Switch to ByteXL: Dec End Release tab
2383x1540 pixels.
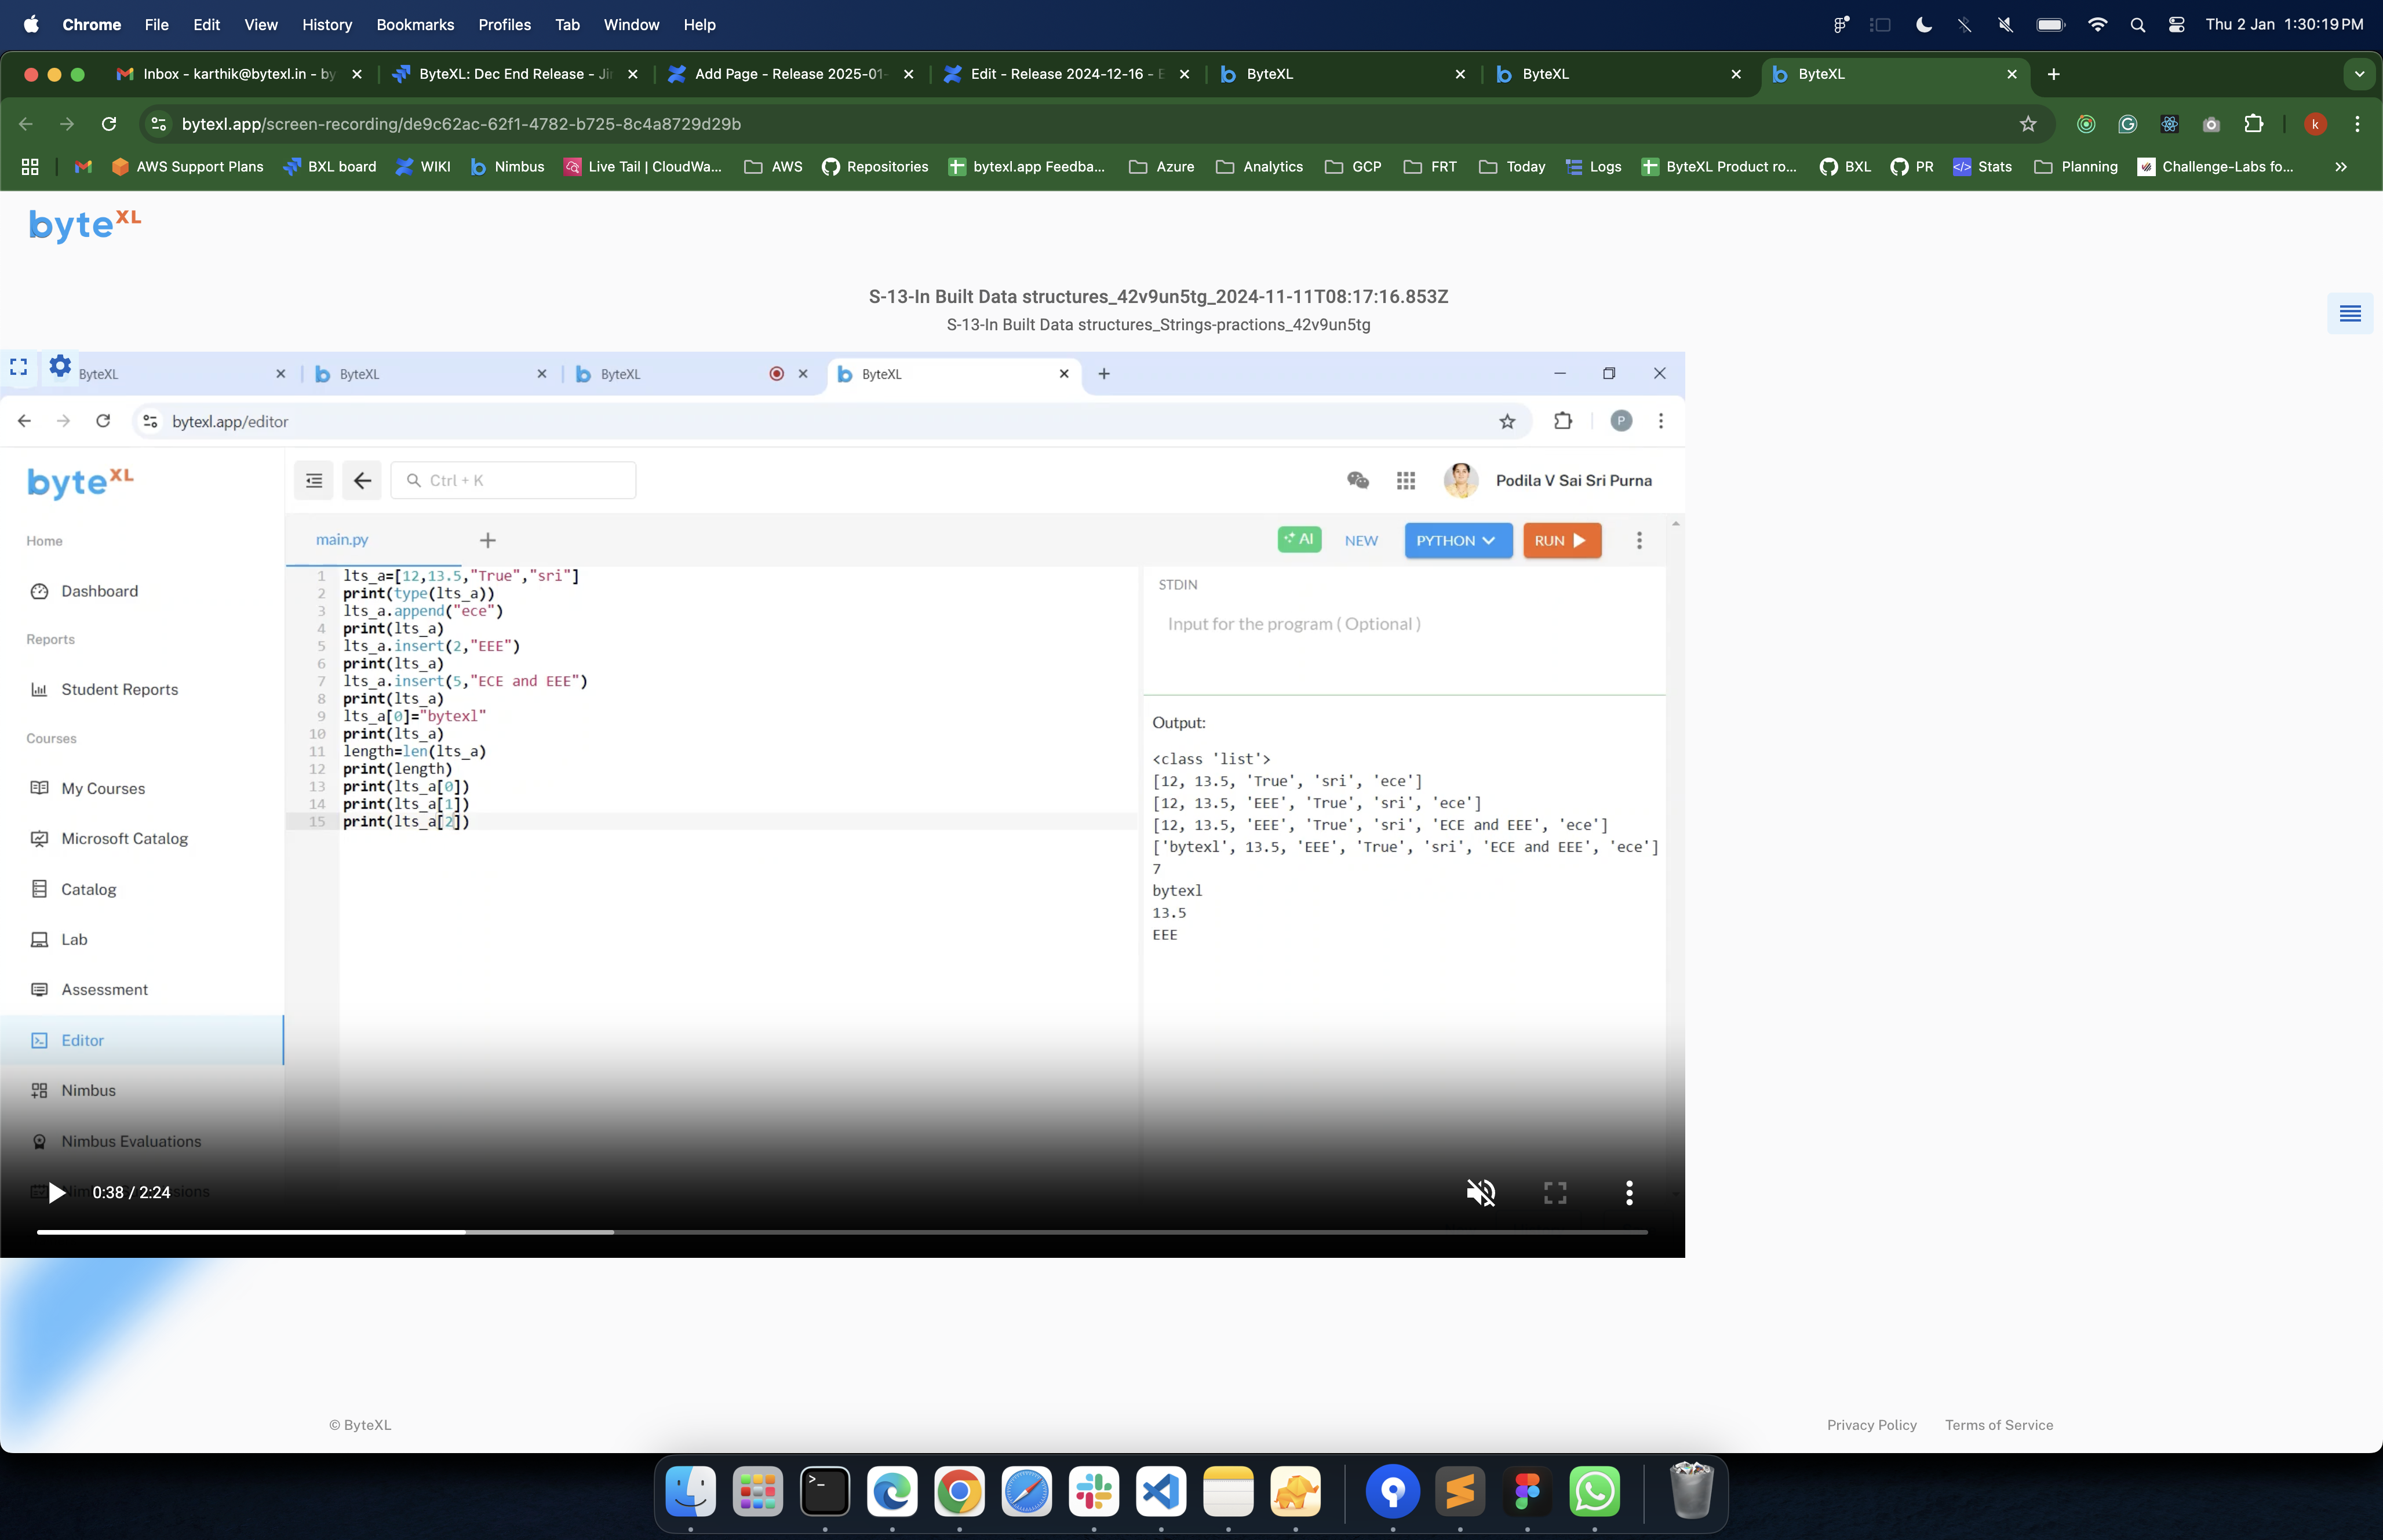[x=515, y=74]
